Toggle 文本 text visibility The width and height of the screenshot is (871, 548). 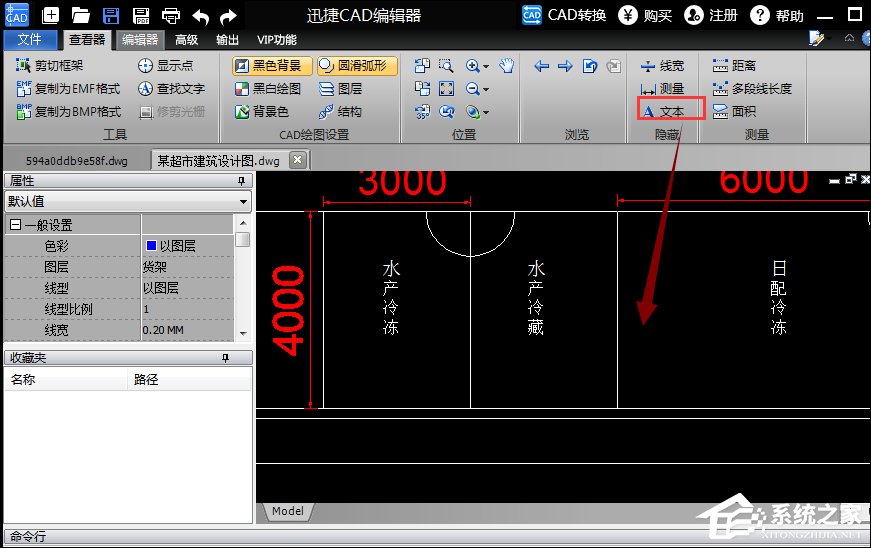coord(663,112)
